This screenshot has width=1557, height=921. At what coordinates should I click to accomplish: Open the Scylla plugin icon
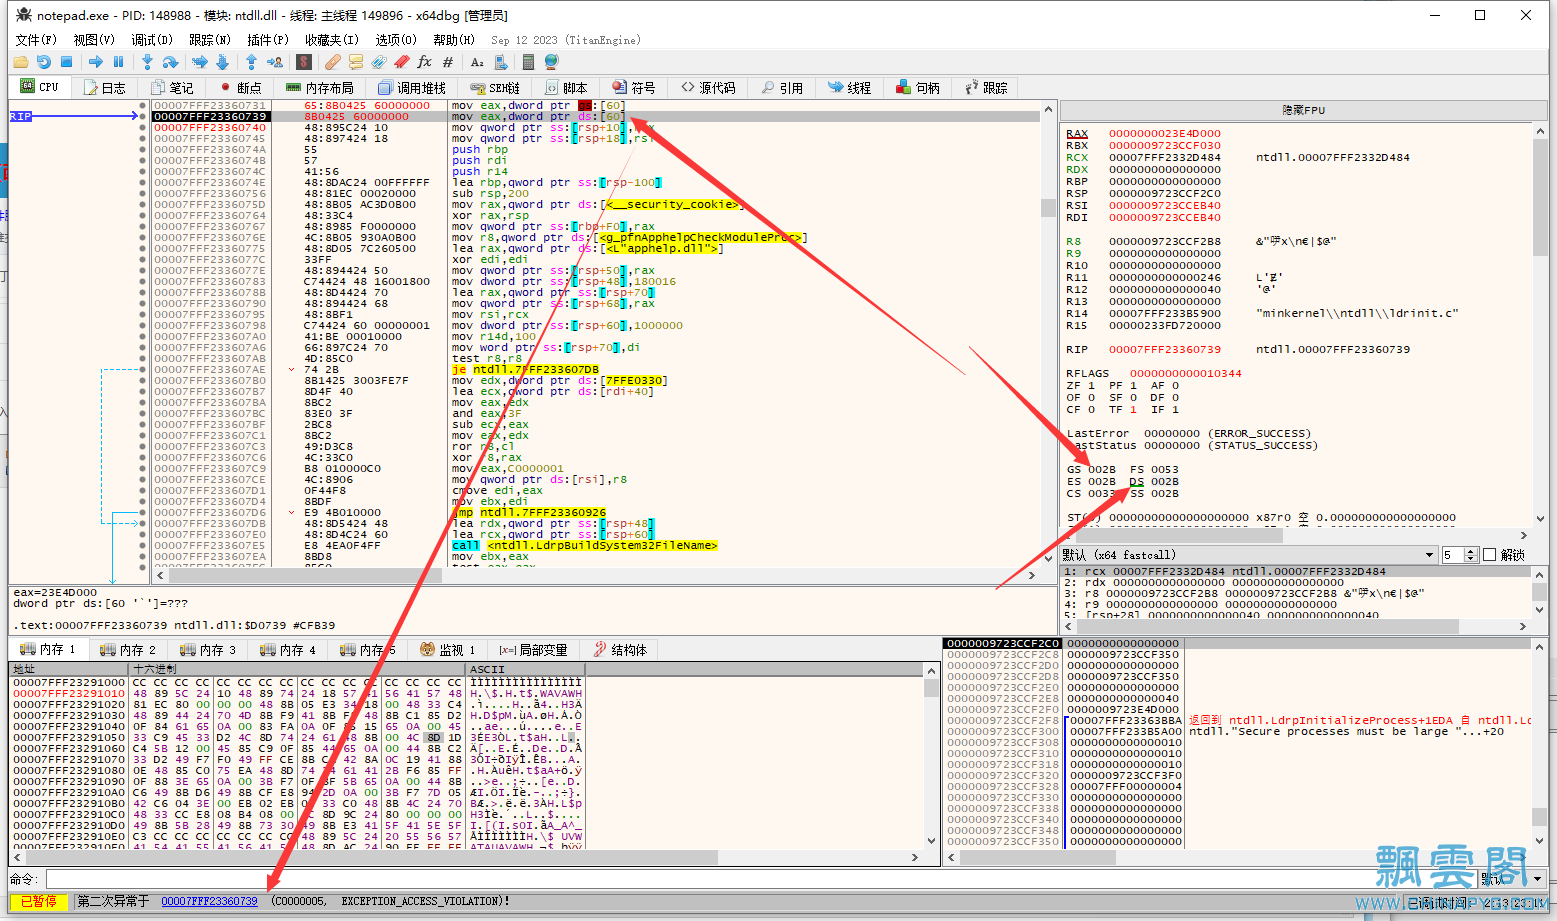pos(304,62)
